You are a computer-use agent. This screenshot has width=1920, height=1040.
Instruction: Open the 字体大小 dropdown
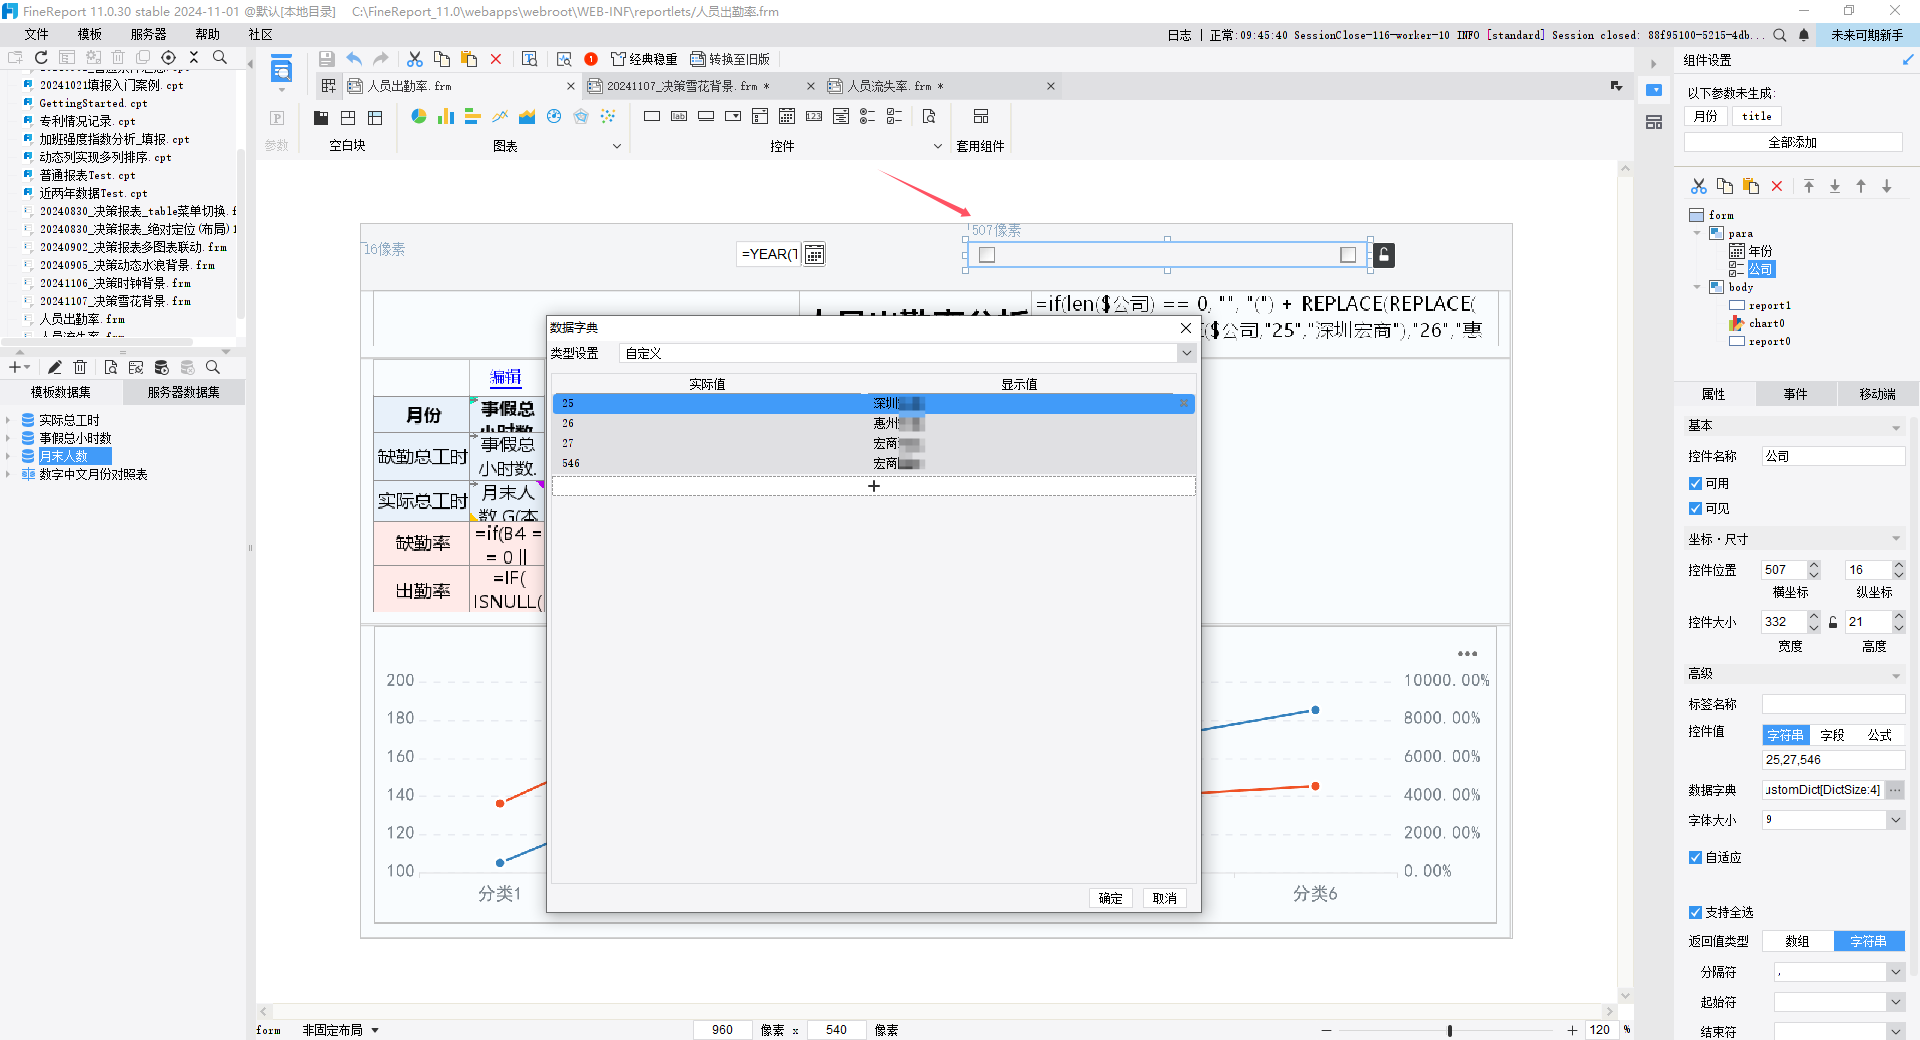point(1895,820)
